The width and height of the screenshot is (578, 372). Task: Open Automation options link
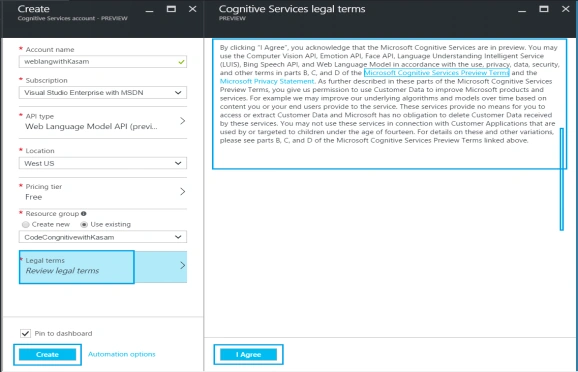(122, 354)
